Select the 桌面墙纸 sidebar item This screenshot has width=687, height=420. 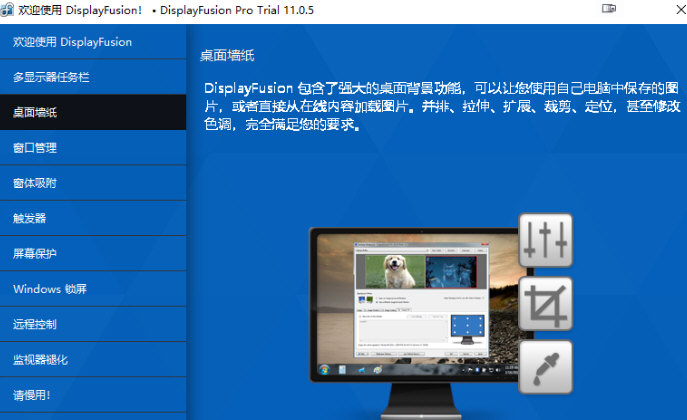coord(93,112)
